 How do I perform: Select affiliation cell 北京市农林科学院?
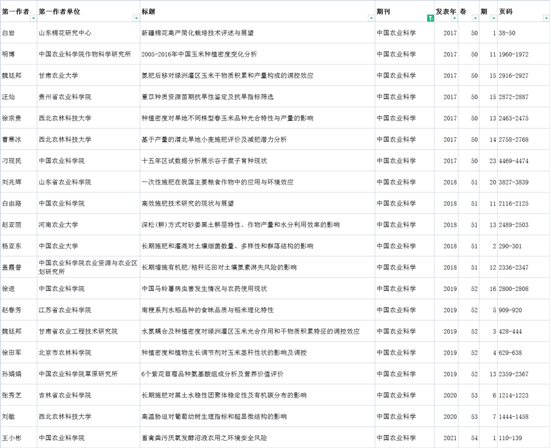coord(89,353)
